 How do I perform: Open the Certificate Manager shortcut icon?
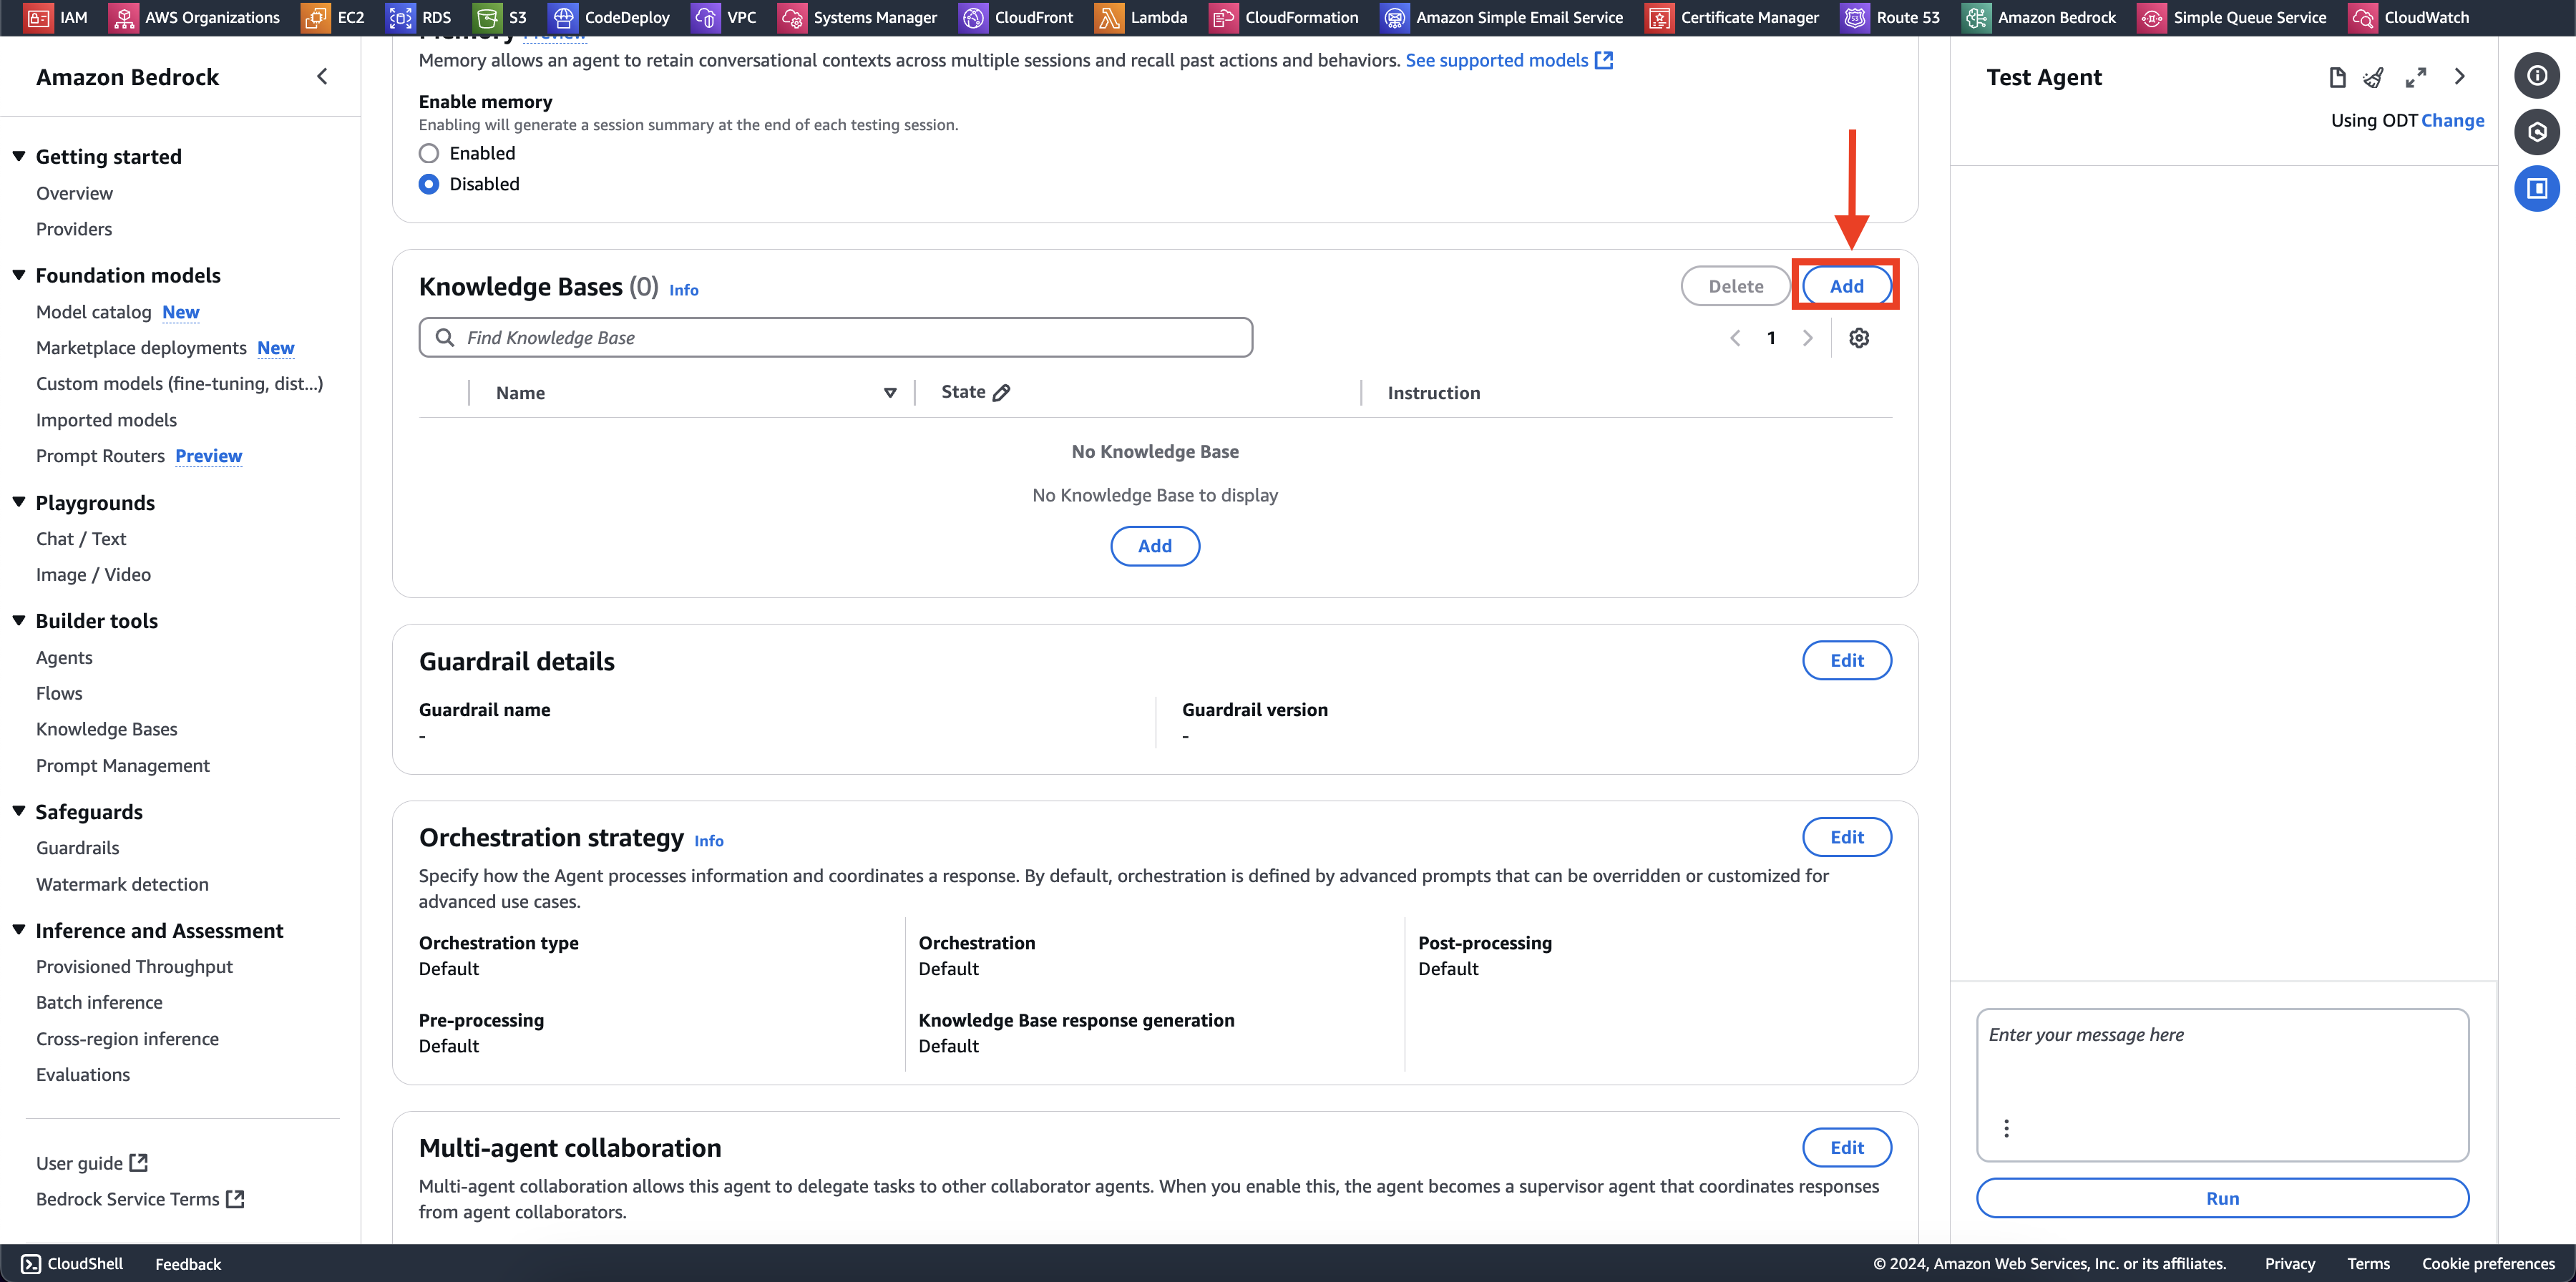1659,17
